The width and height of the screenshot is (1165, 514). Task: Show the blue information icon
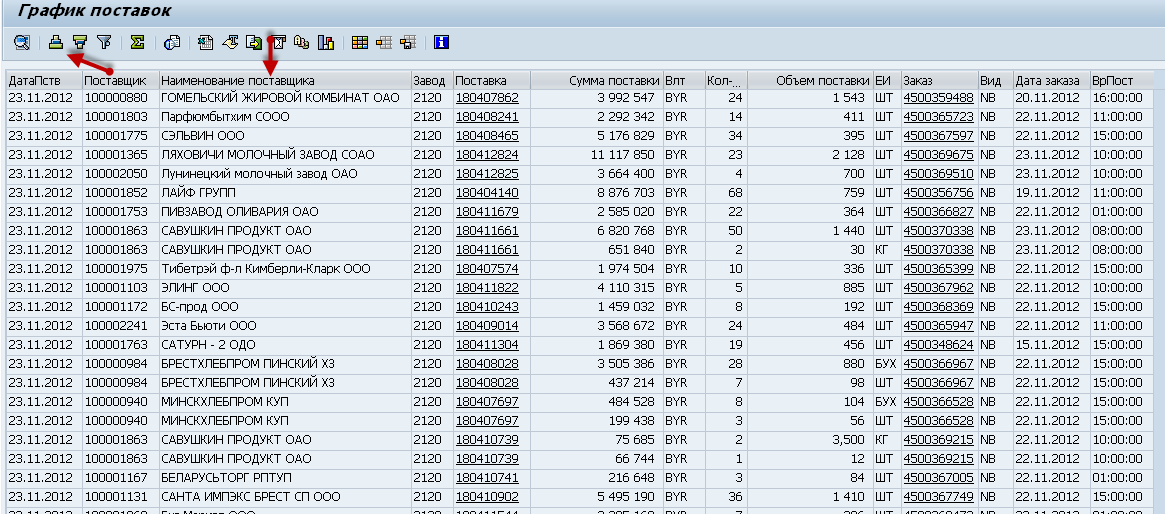click(441, 42)
